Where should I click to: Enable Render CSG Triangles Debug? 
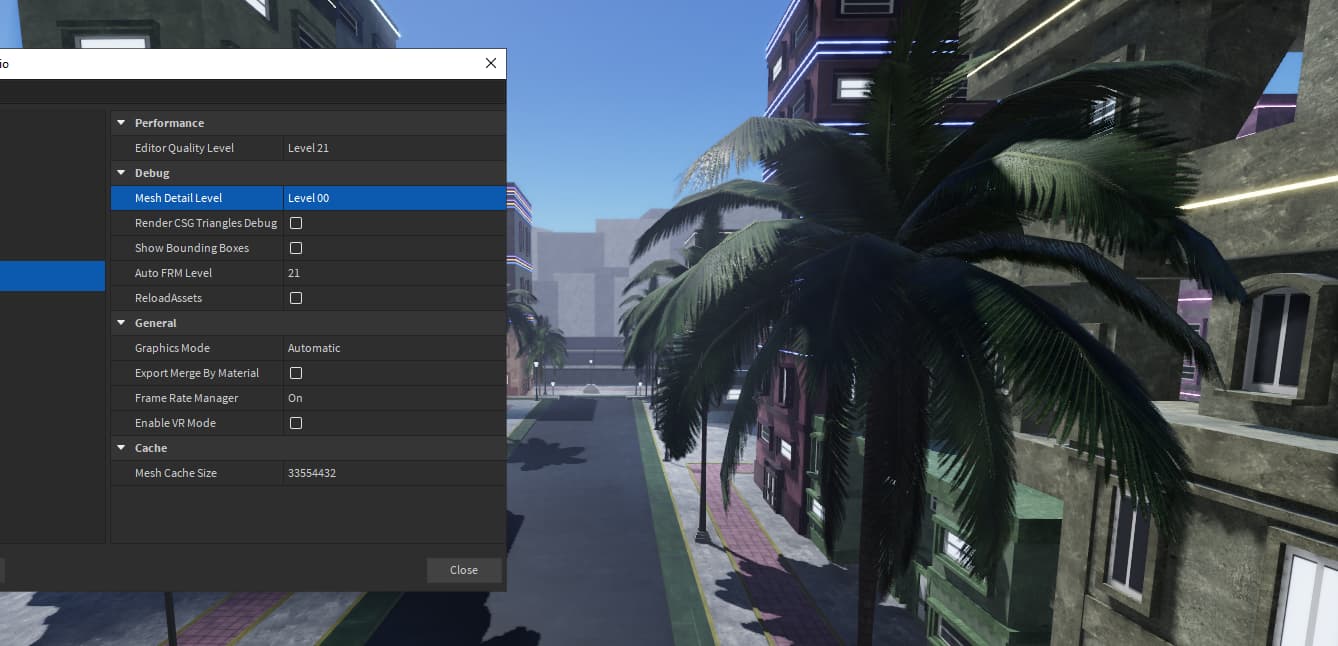[x=295, y=222]
